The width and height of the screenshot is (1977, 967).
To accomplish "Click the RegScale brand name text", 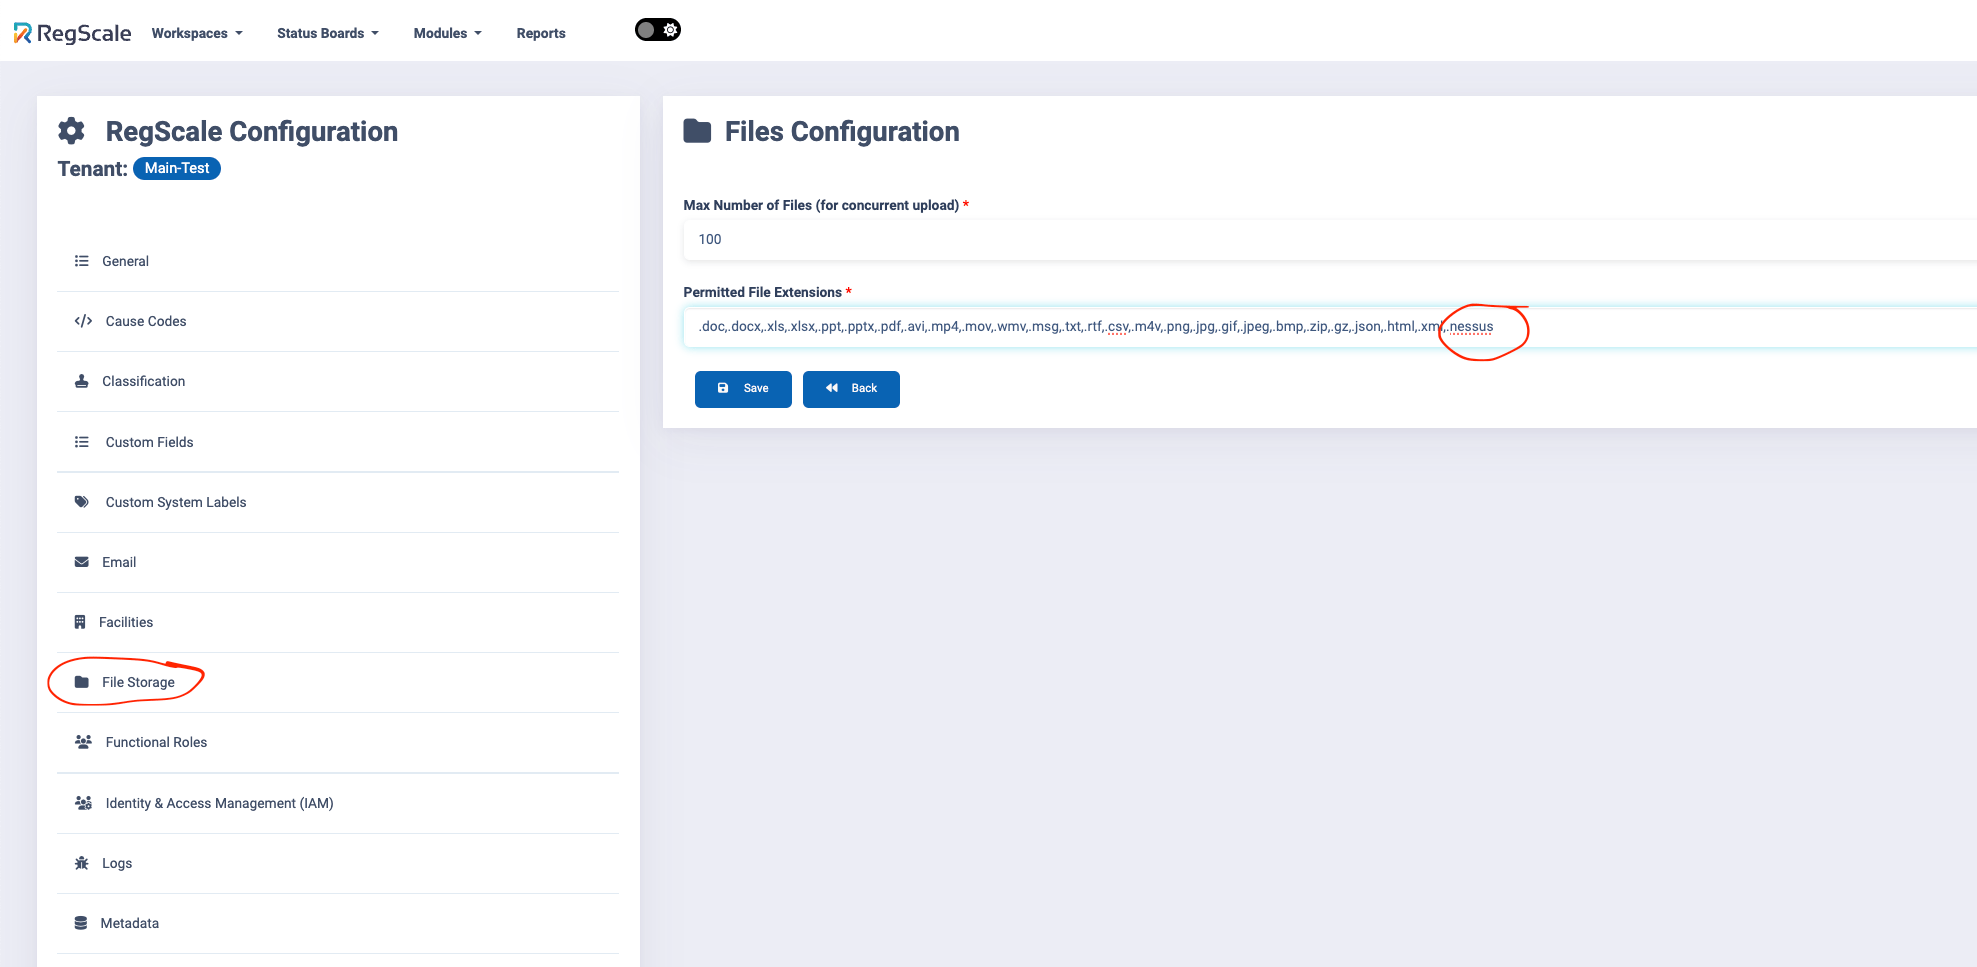I will (x=84, y=33).
